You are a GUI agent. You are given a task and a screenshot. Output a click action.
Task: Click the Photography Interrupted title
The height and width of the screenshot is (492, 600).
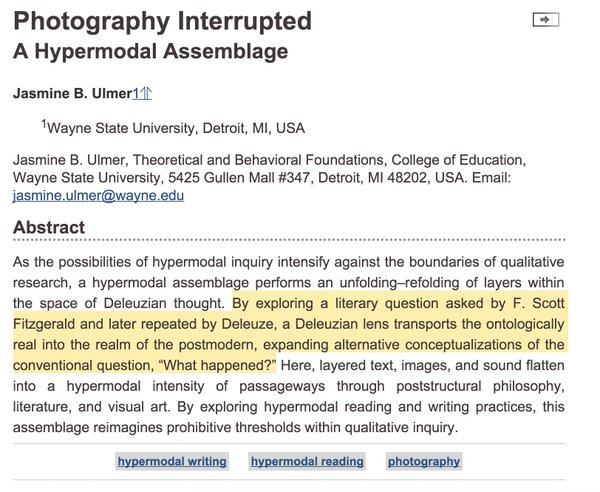pos(163,21)
